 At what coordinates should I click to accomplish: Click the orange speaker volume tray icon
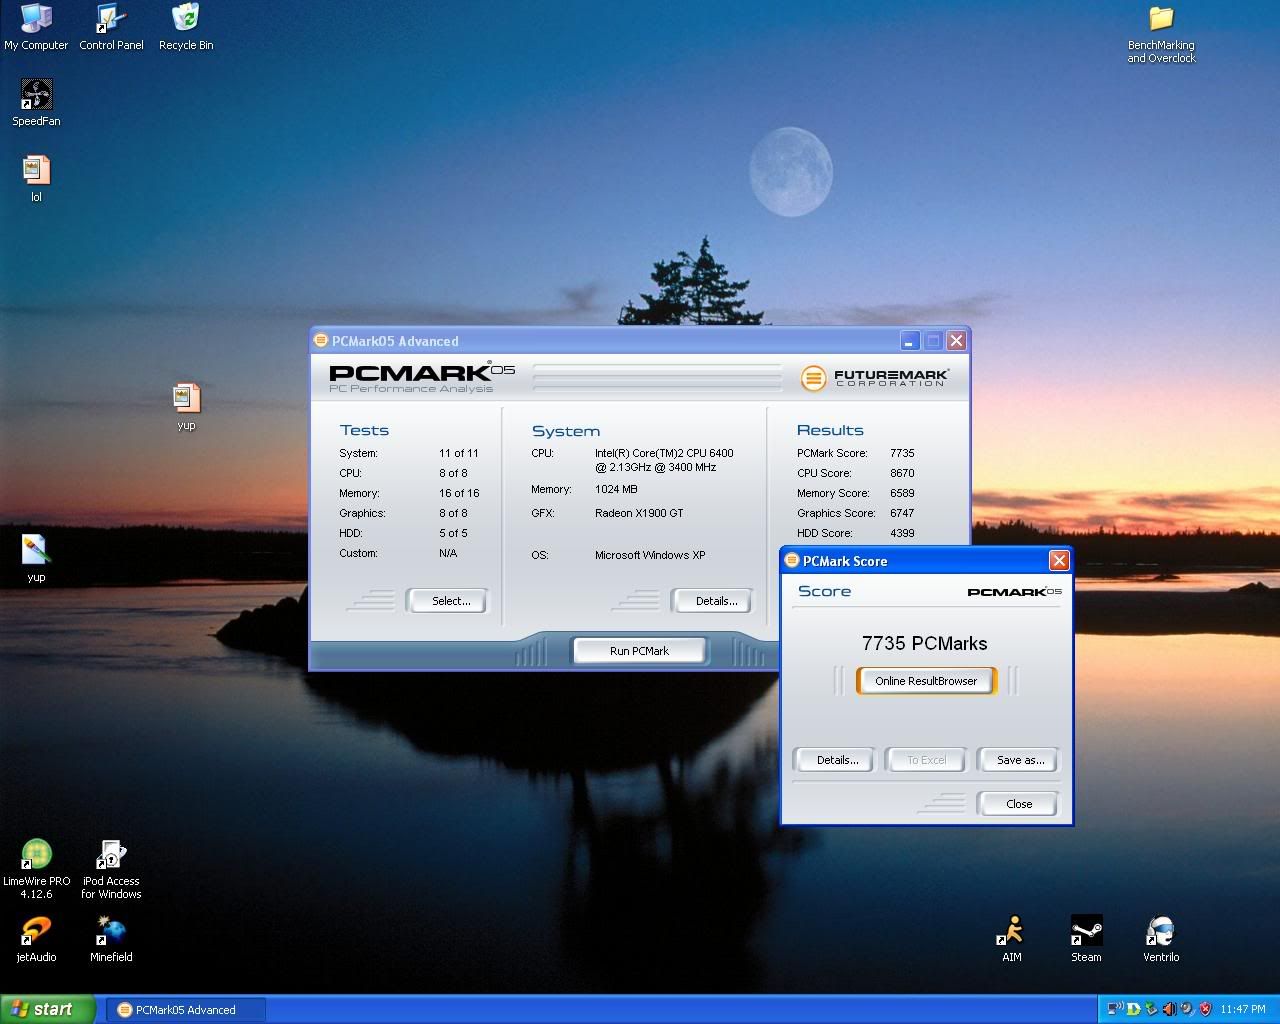pyautogui.click(x=1169, y=1009)
